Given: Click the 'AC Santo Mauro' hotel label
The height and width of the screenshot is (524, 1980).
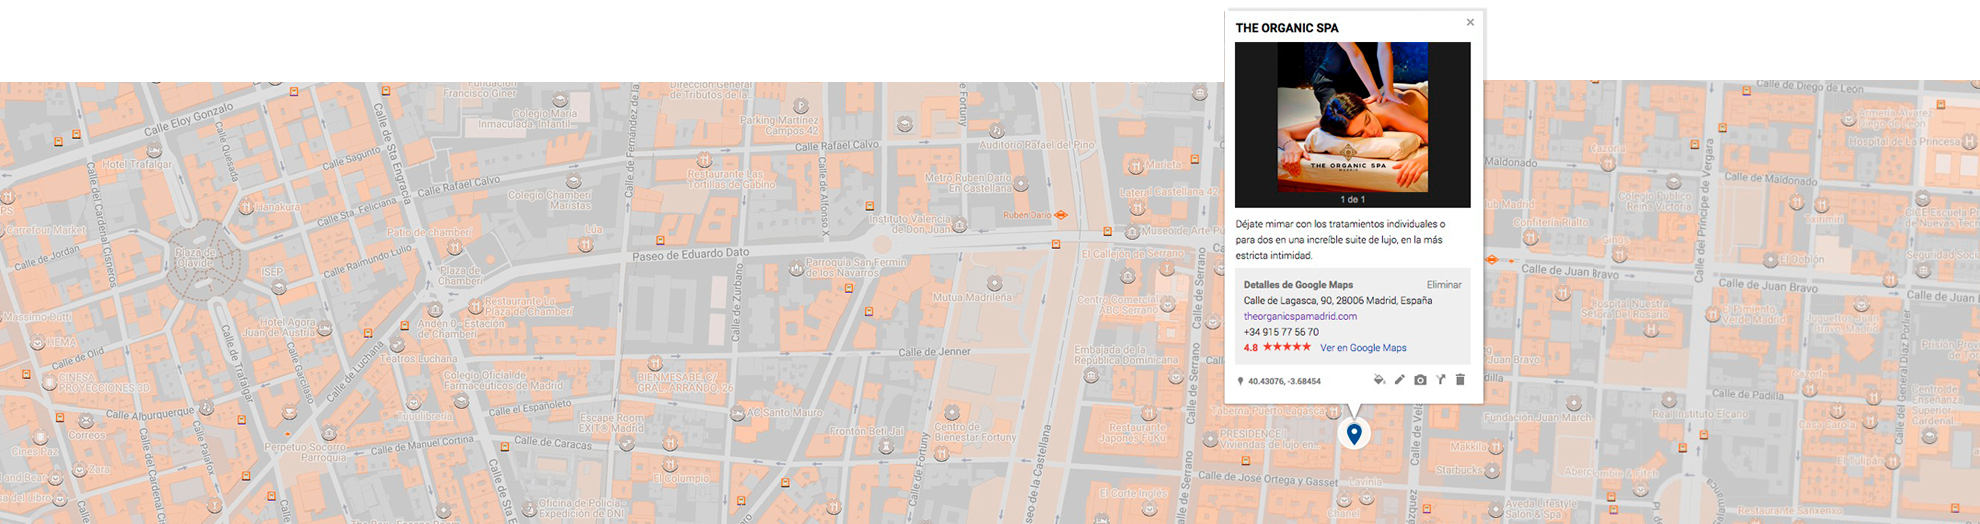Looking at the screenshot, I should 784,412.
